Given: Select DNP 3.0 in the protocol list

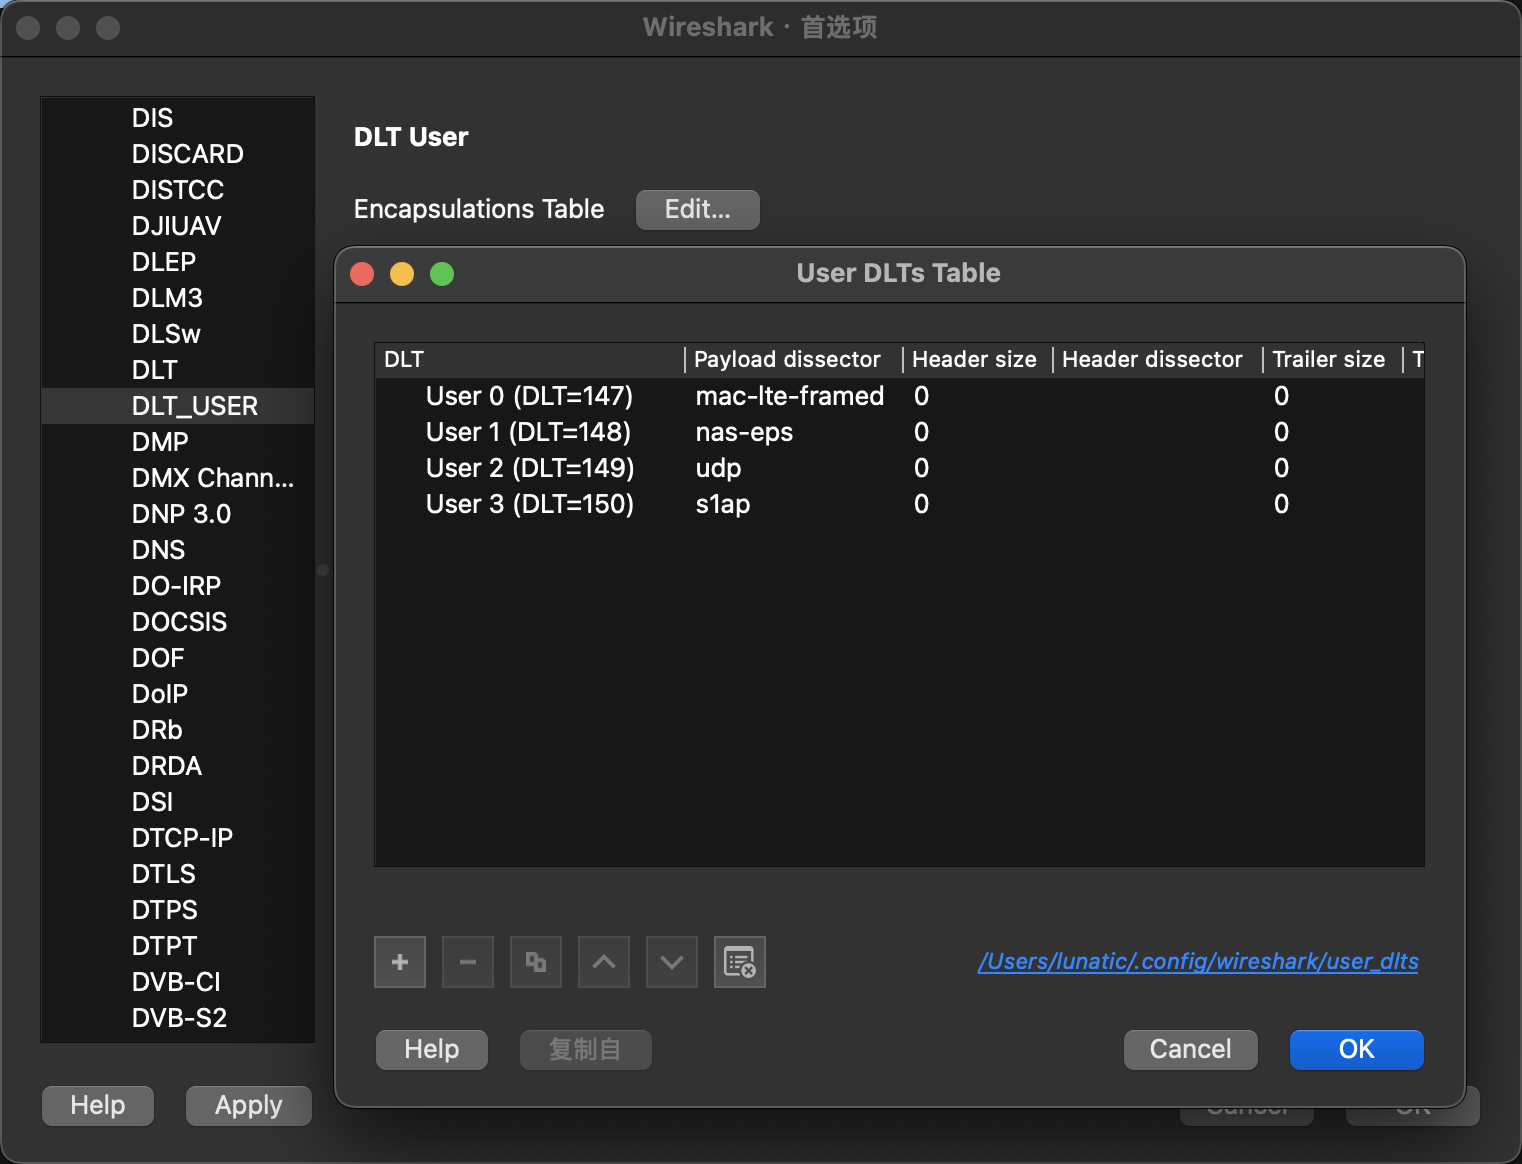Looking at the screenshot, I should tap(178, 514).
